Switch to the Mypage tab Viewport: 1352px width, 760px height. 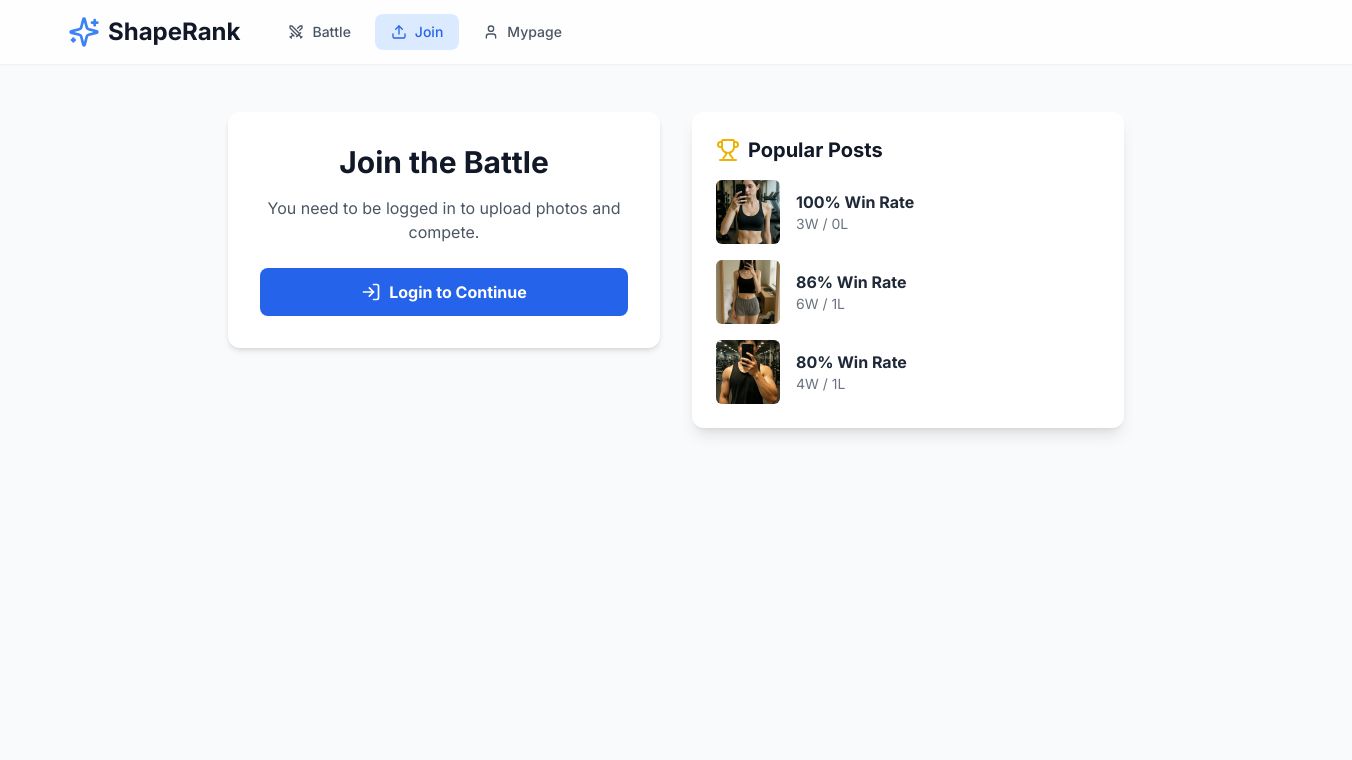pos(534,32)
